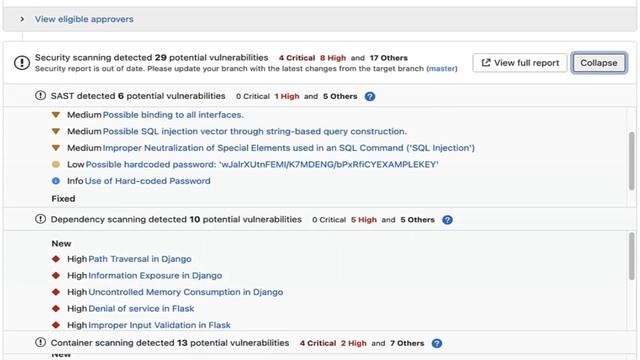Open Possible hardcoded password vulnerability
Viewport: 640px width, 360px height.
[x=262, y=164]
